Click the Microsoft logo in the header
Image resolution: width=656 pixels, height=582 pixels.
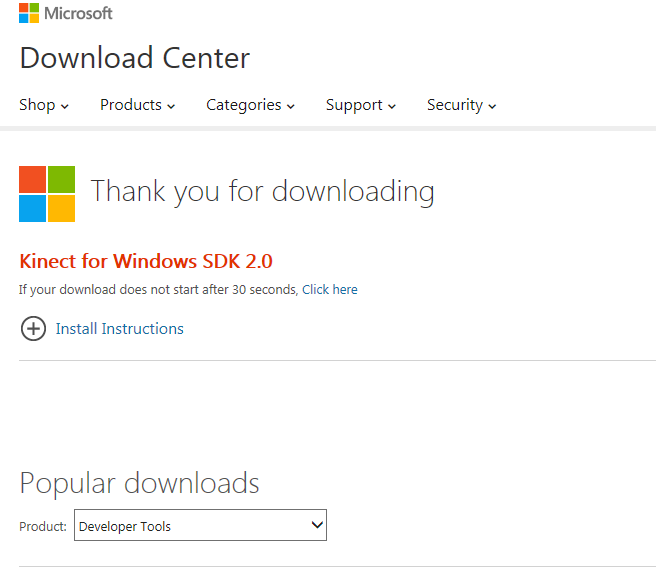[x=66, y=13]
